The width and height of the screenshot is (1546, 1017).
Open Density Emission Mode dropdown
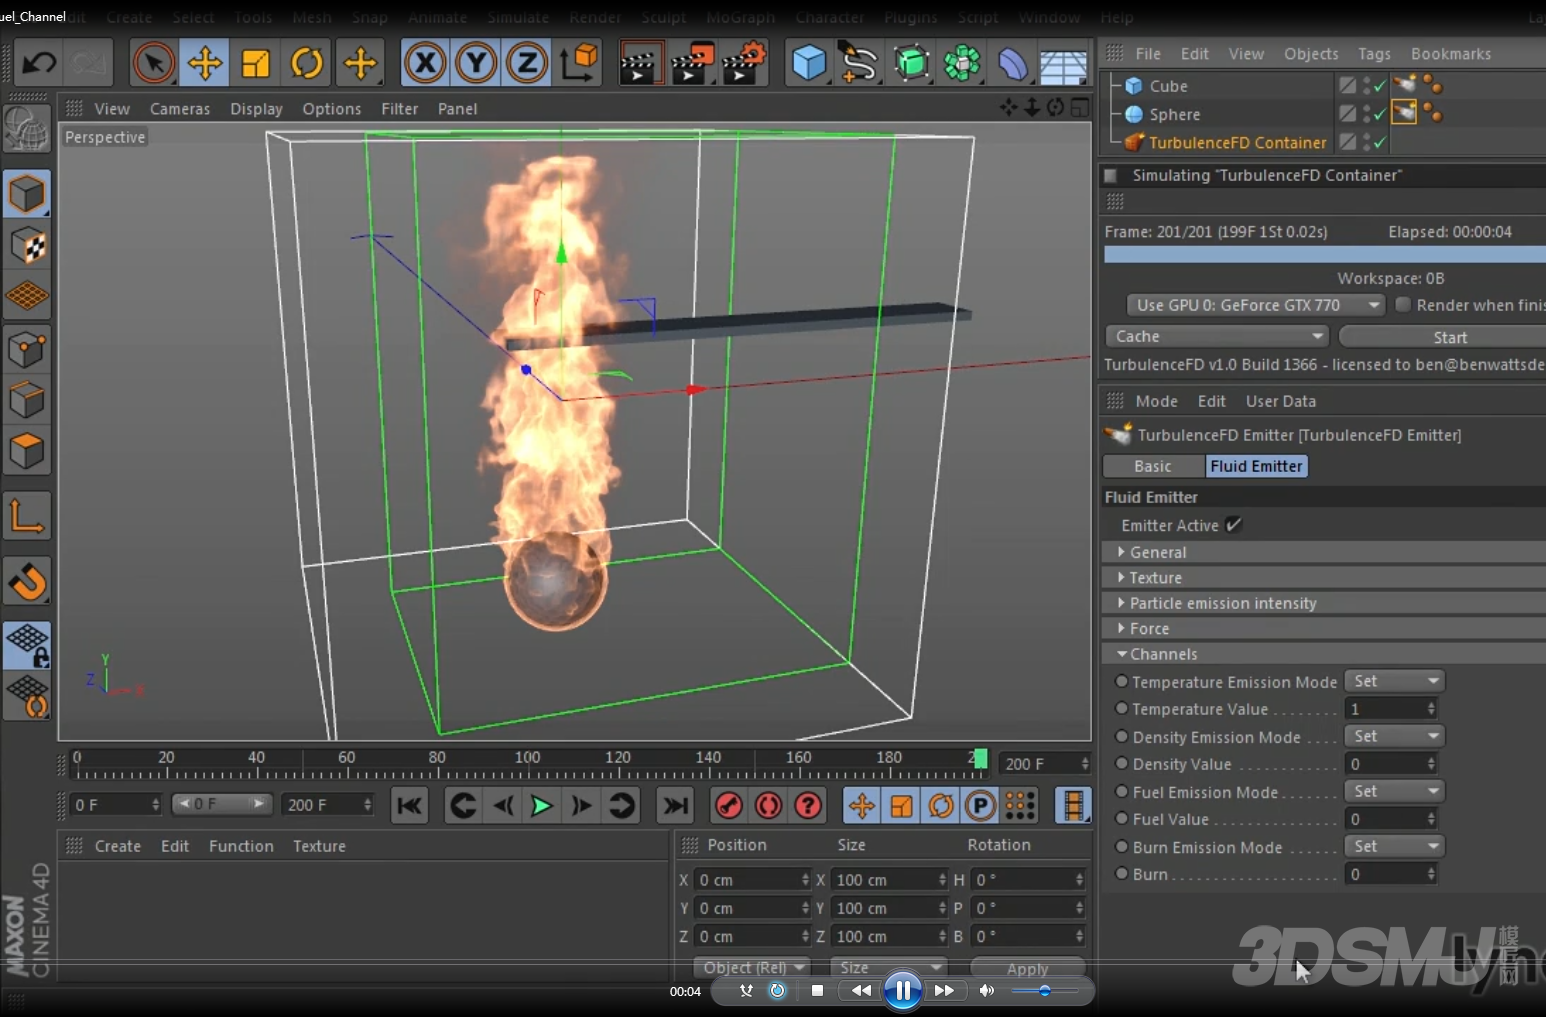[1395, 736]
